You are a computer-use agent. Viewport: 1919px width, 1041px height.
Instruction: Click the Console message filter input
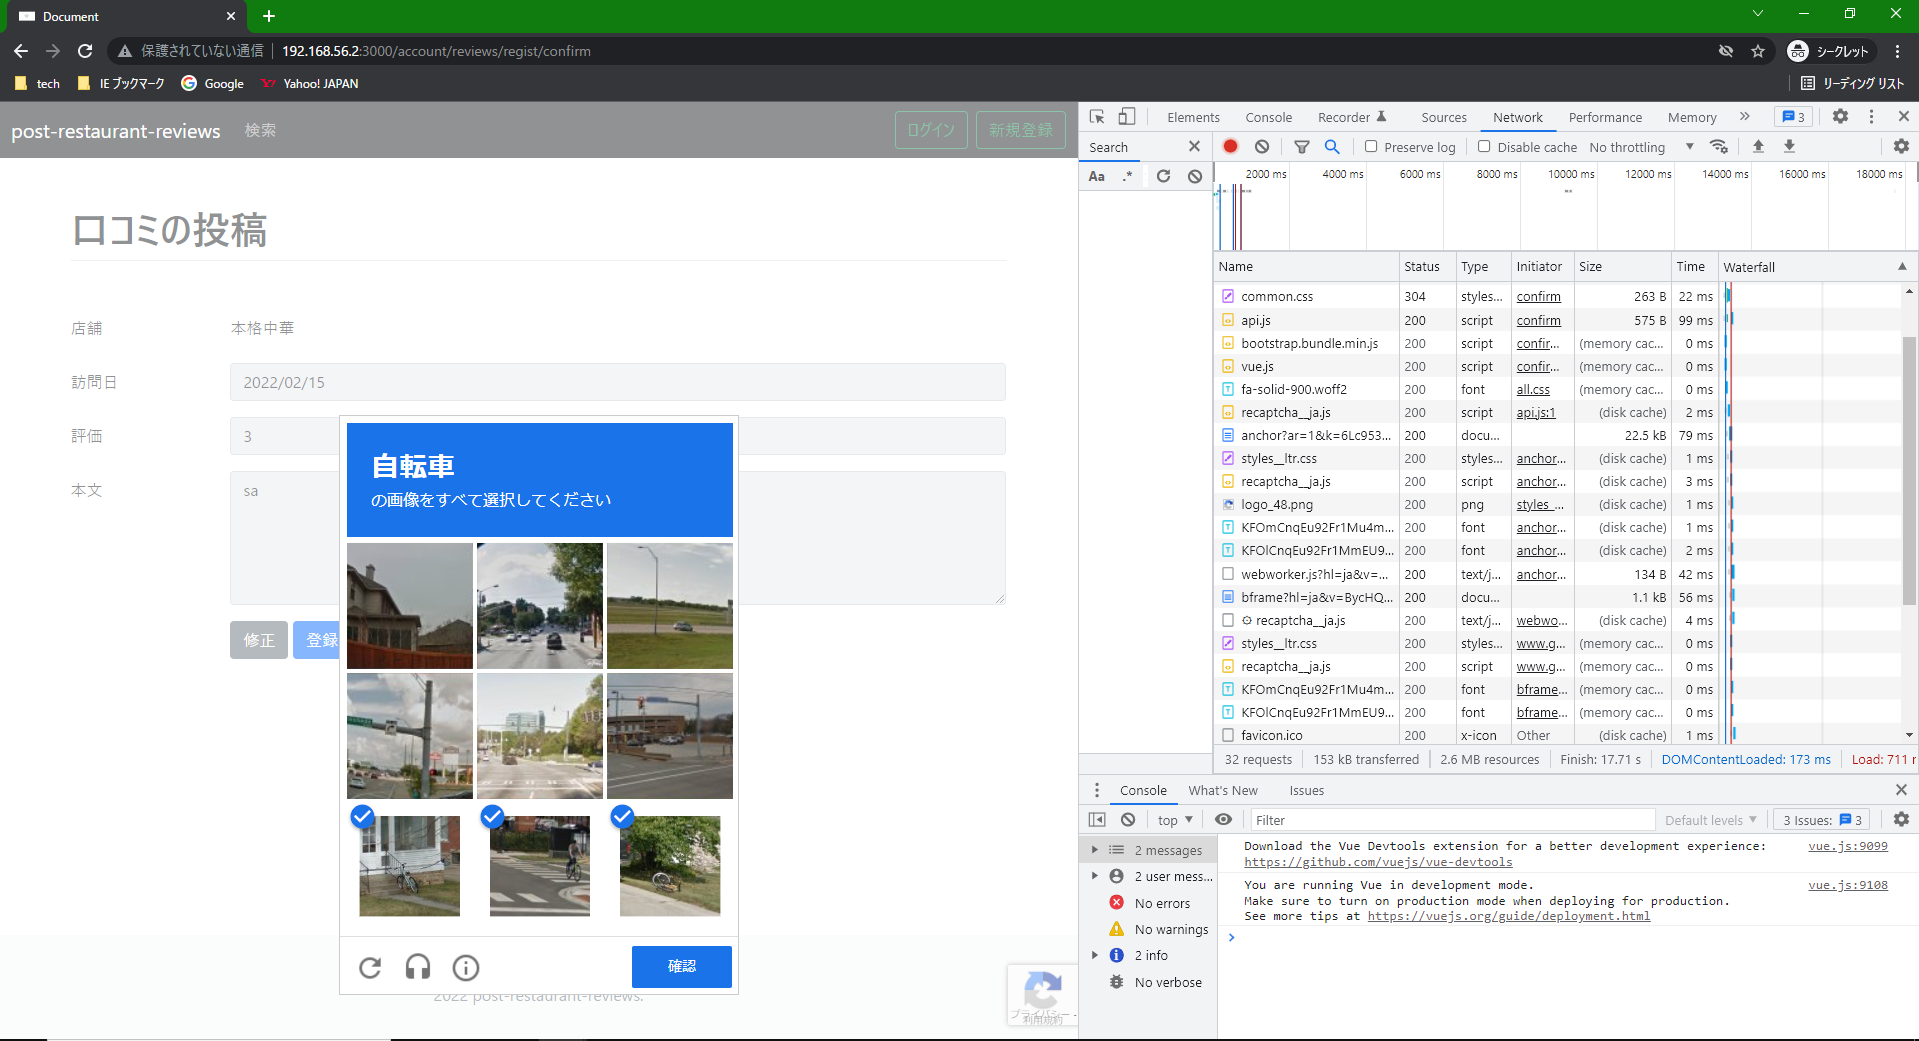click(x=1450, y=819)
